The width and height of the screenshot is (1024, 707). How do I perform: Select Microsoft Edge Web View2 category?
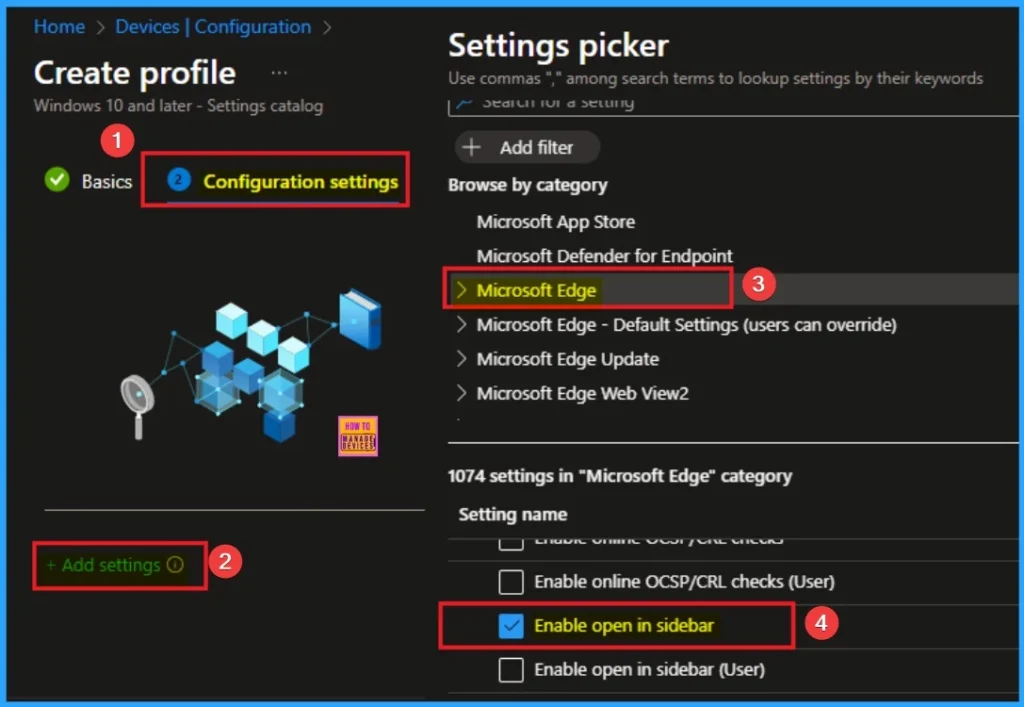[583, 394]
